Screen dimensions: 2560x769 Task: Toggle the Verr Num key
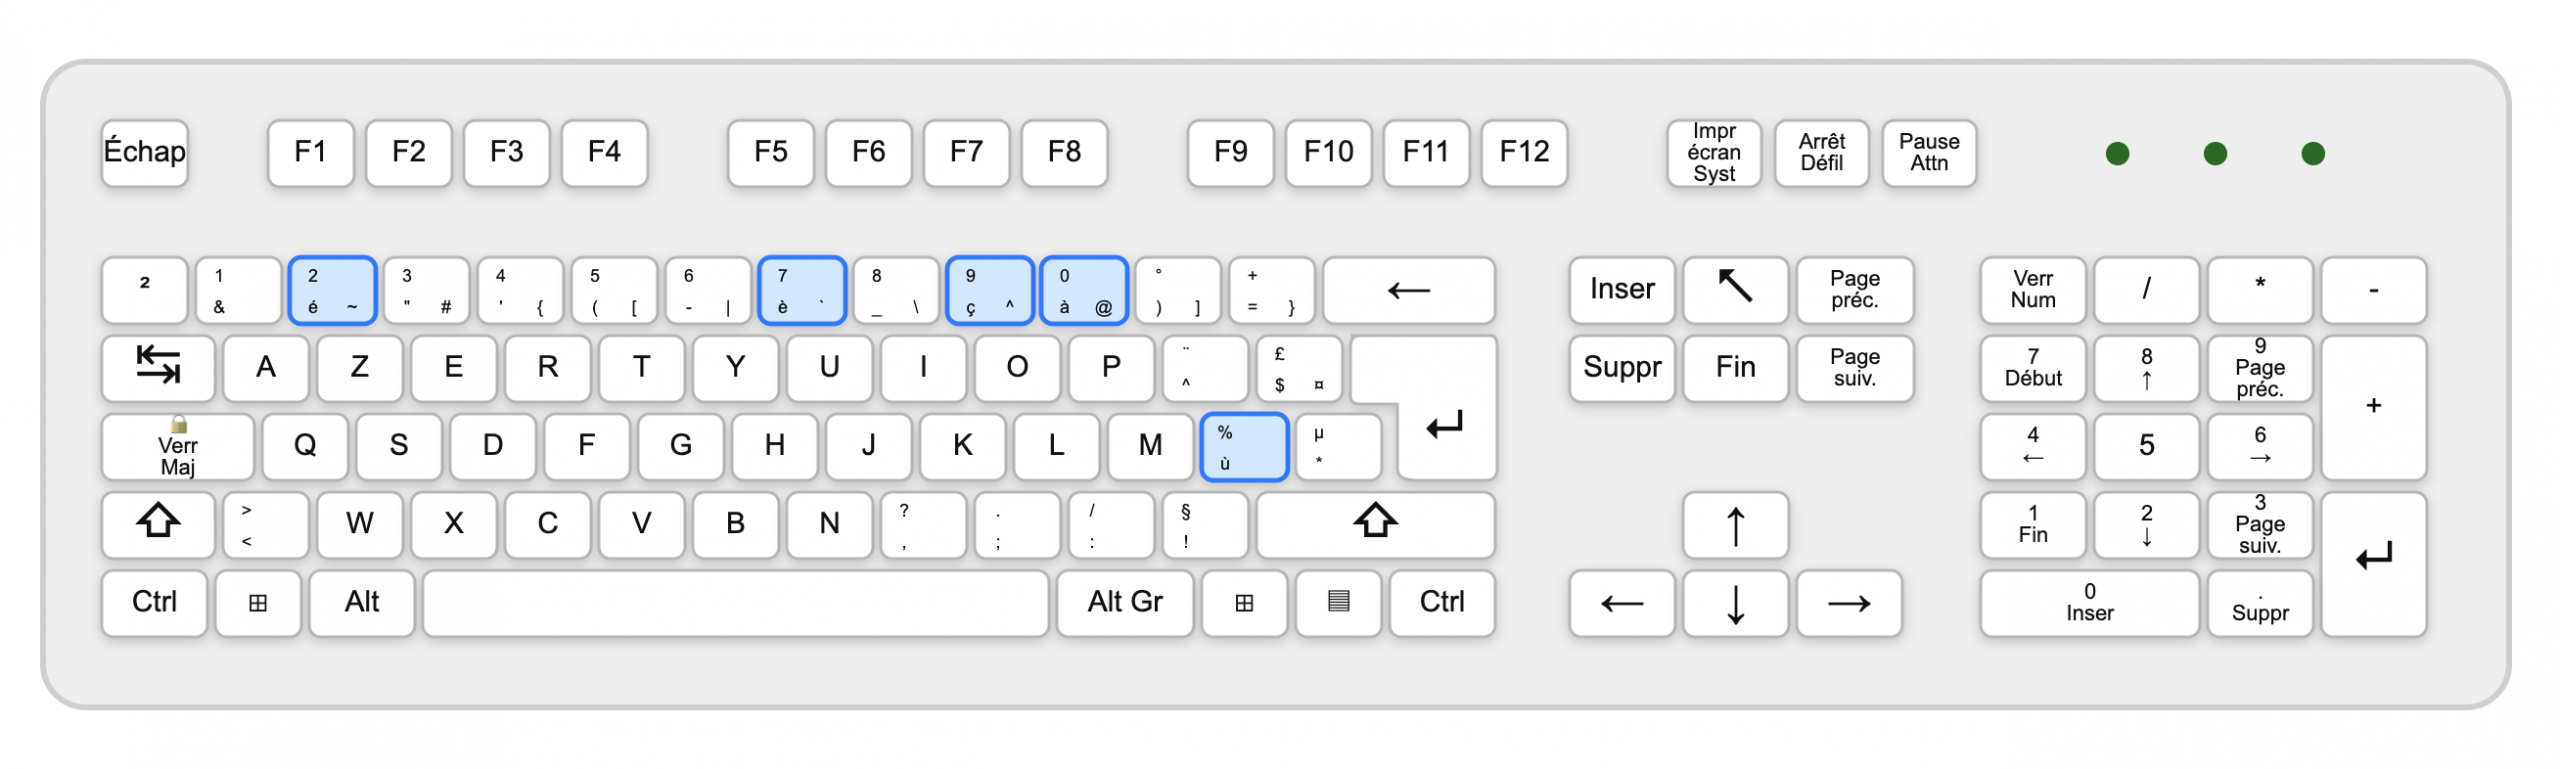pyautogui.click(x=2033, y=289)
